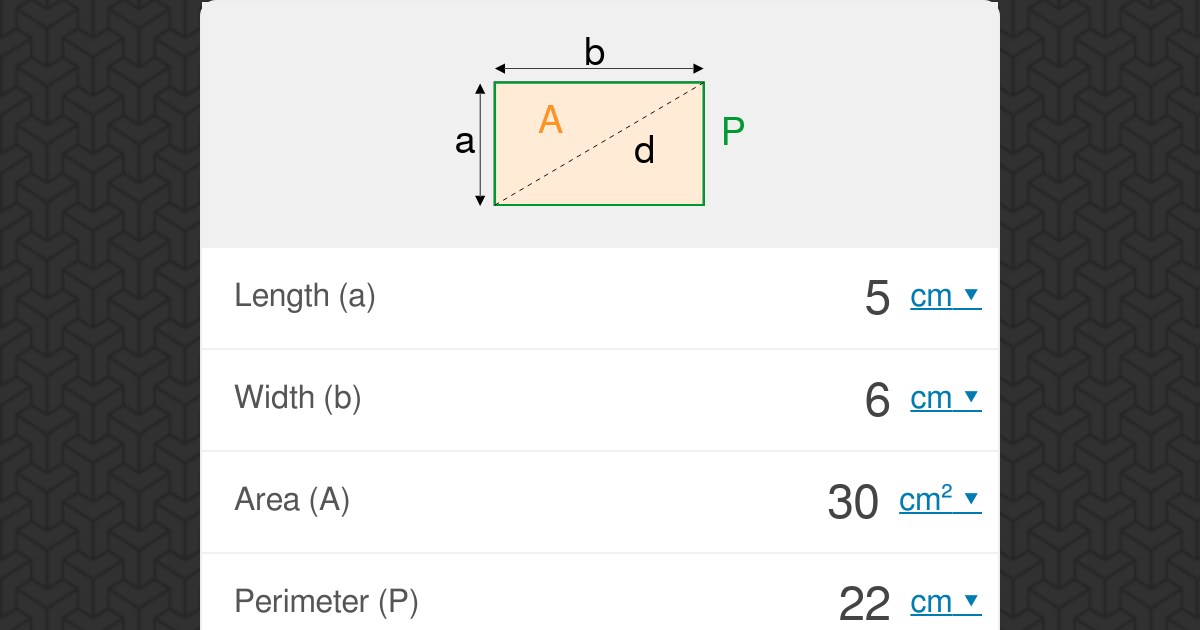1200x630 pixels.
Task: Open the Area cm² unit dropdown
Action: [x=940, y=499]
